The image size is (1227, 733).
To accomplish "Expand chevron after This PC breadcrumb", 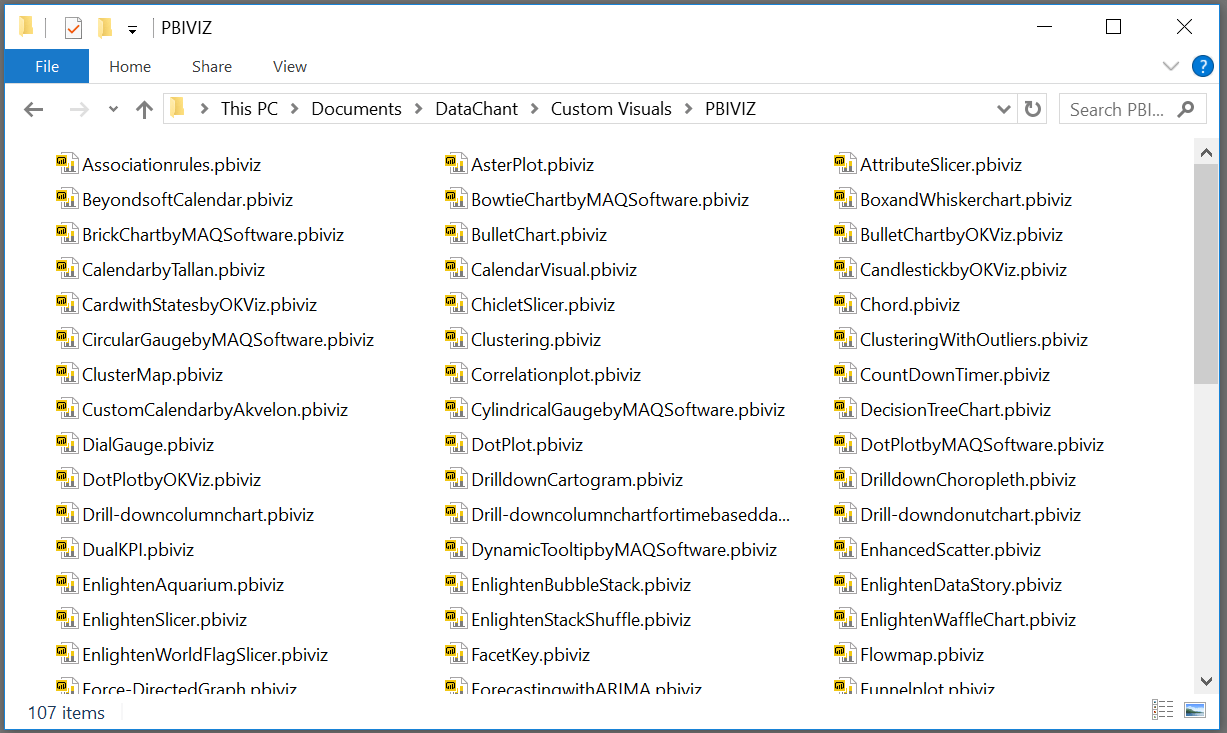I will (x=295, y=109).
